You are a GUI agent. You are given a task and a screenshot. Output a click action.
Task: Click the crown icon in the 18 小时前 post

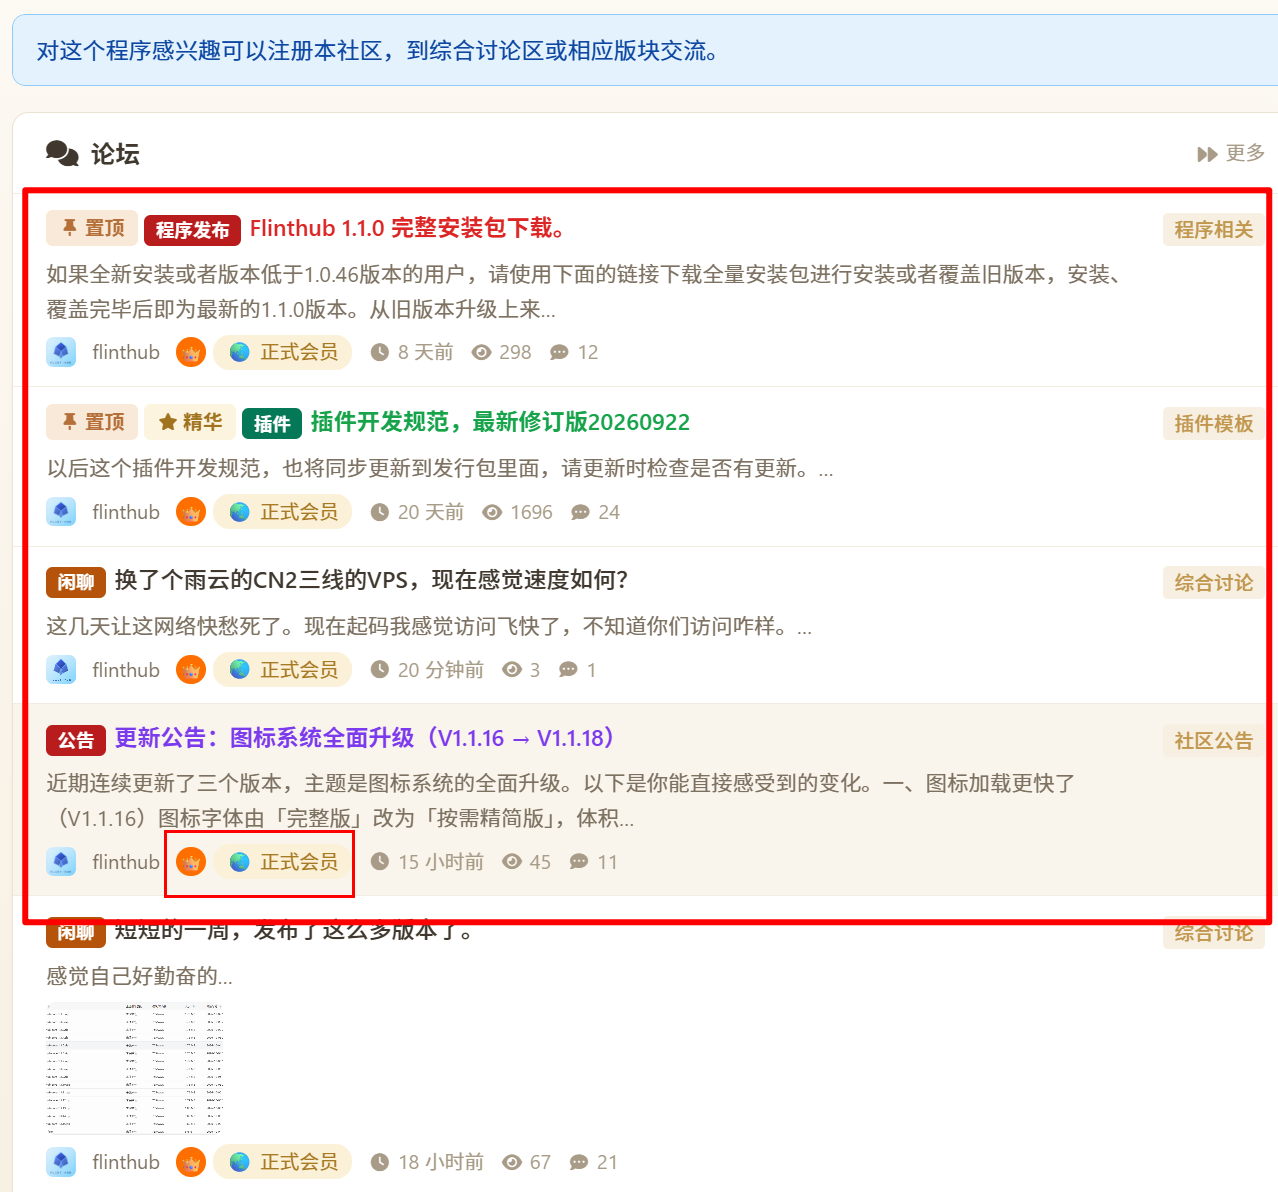coord(191,1162)
